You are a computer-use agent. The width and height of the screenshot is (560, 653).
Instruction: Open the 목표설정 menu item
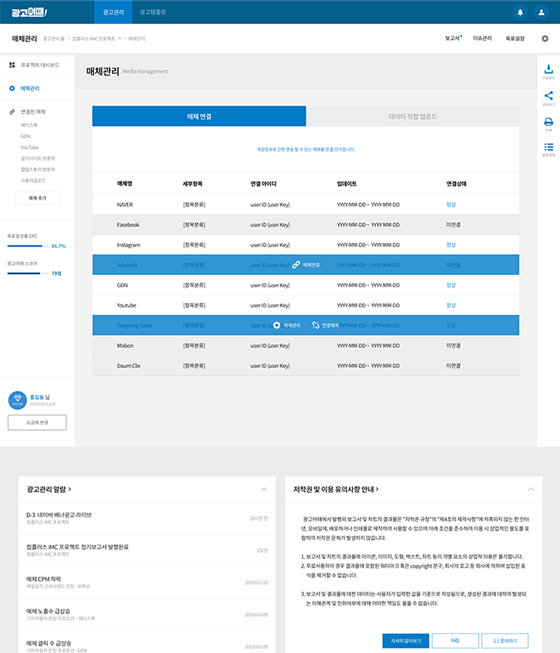pos(515,38)
